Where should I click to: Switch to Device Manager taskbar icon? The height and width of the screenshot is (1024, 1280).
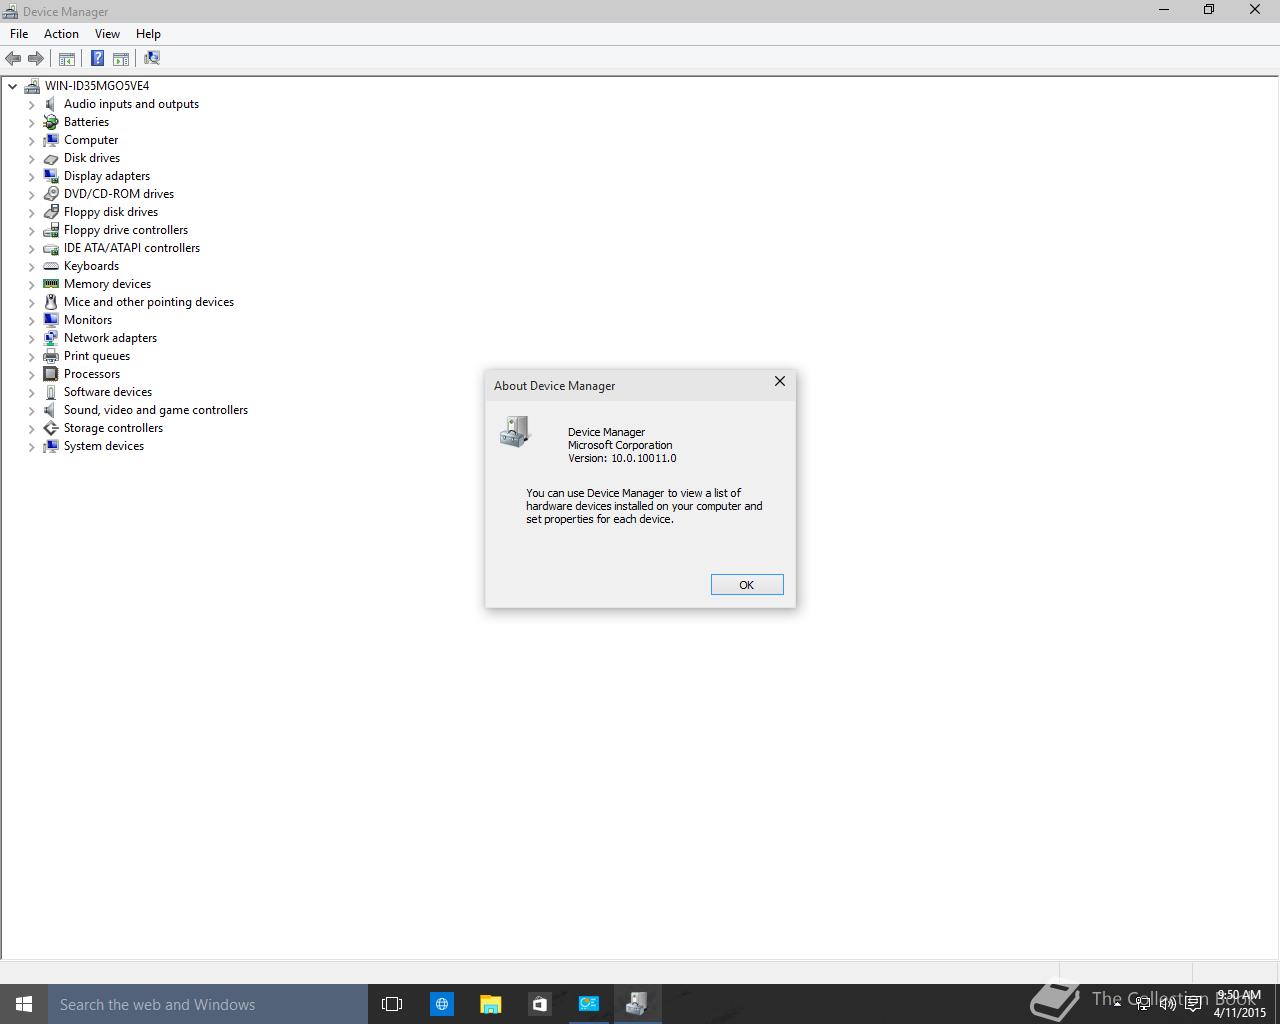click(x=637, y=1004)
